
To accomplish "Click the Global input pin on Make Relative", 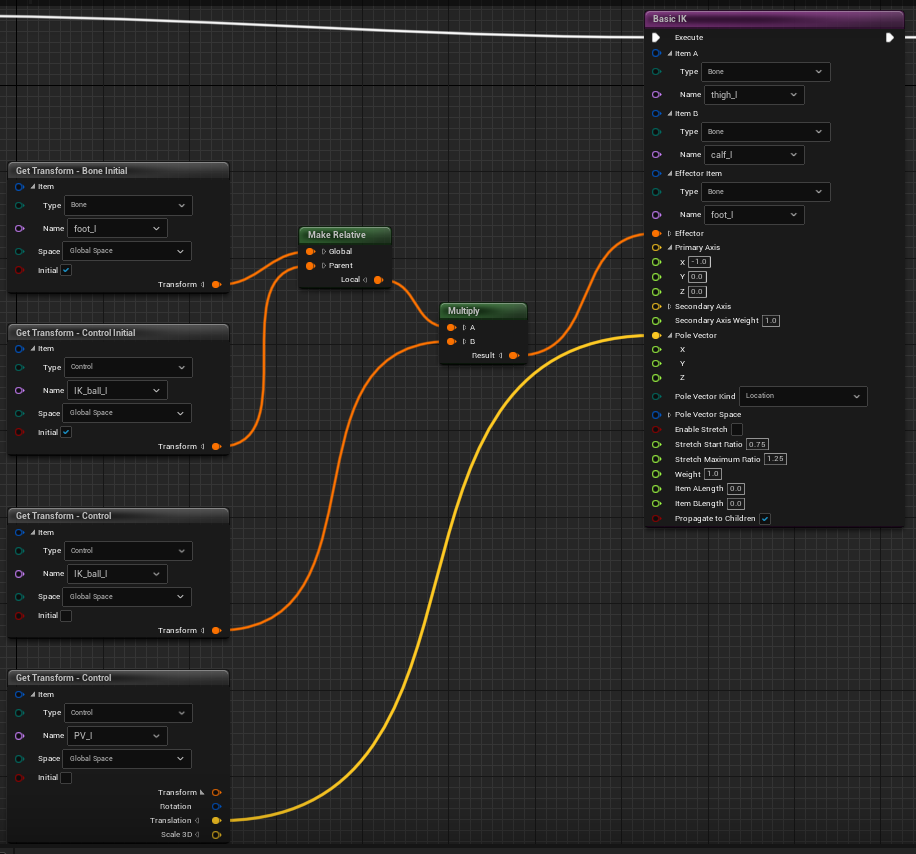I will pos(310,251).
